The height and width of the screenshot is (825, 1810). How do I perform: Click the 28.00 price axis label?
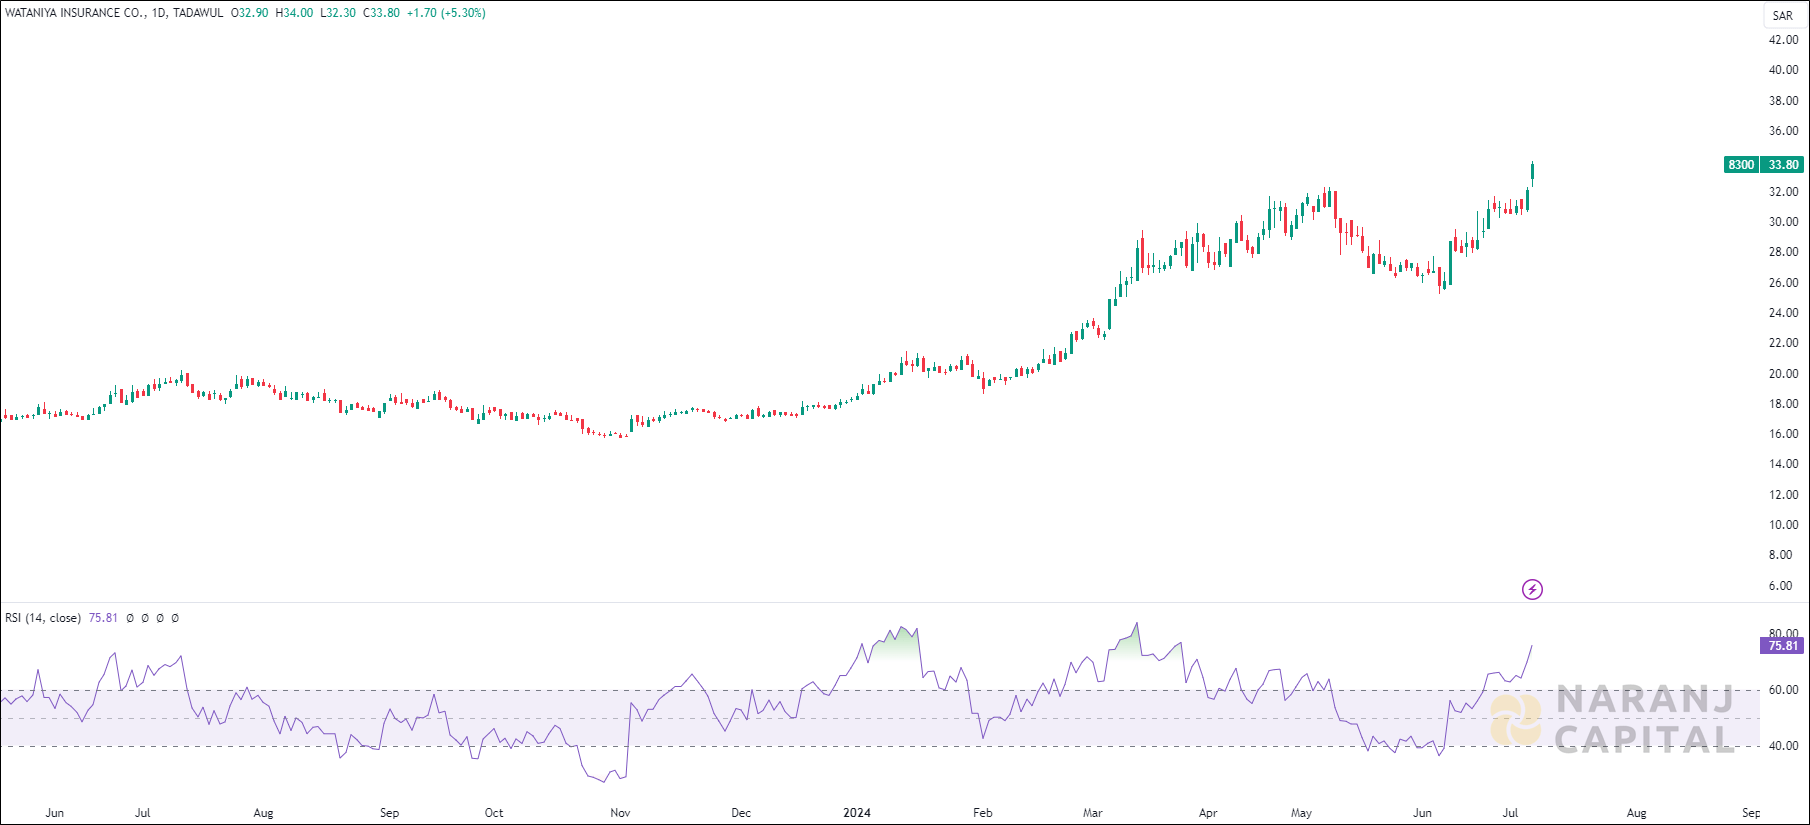pos(1783,252)
